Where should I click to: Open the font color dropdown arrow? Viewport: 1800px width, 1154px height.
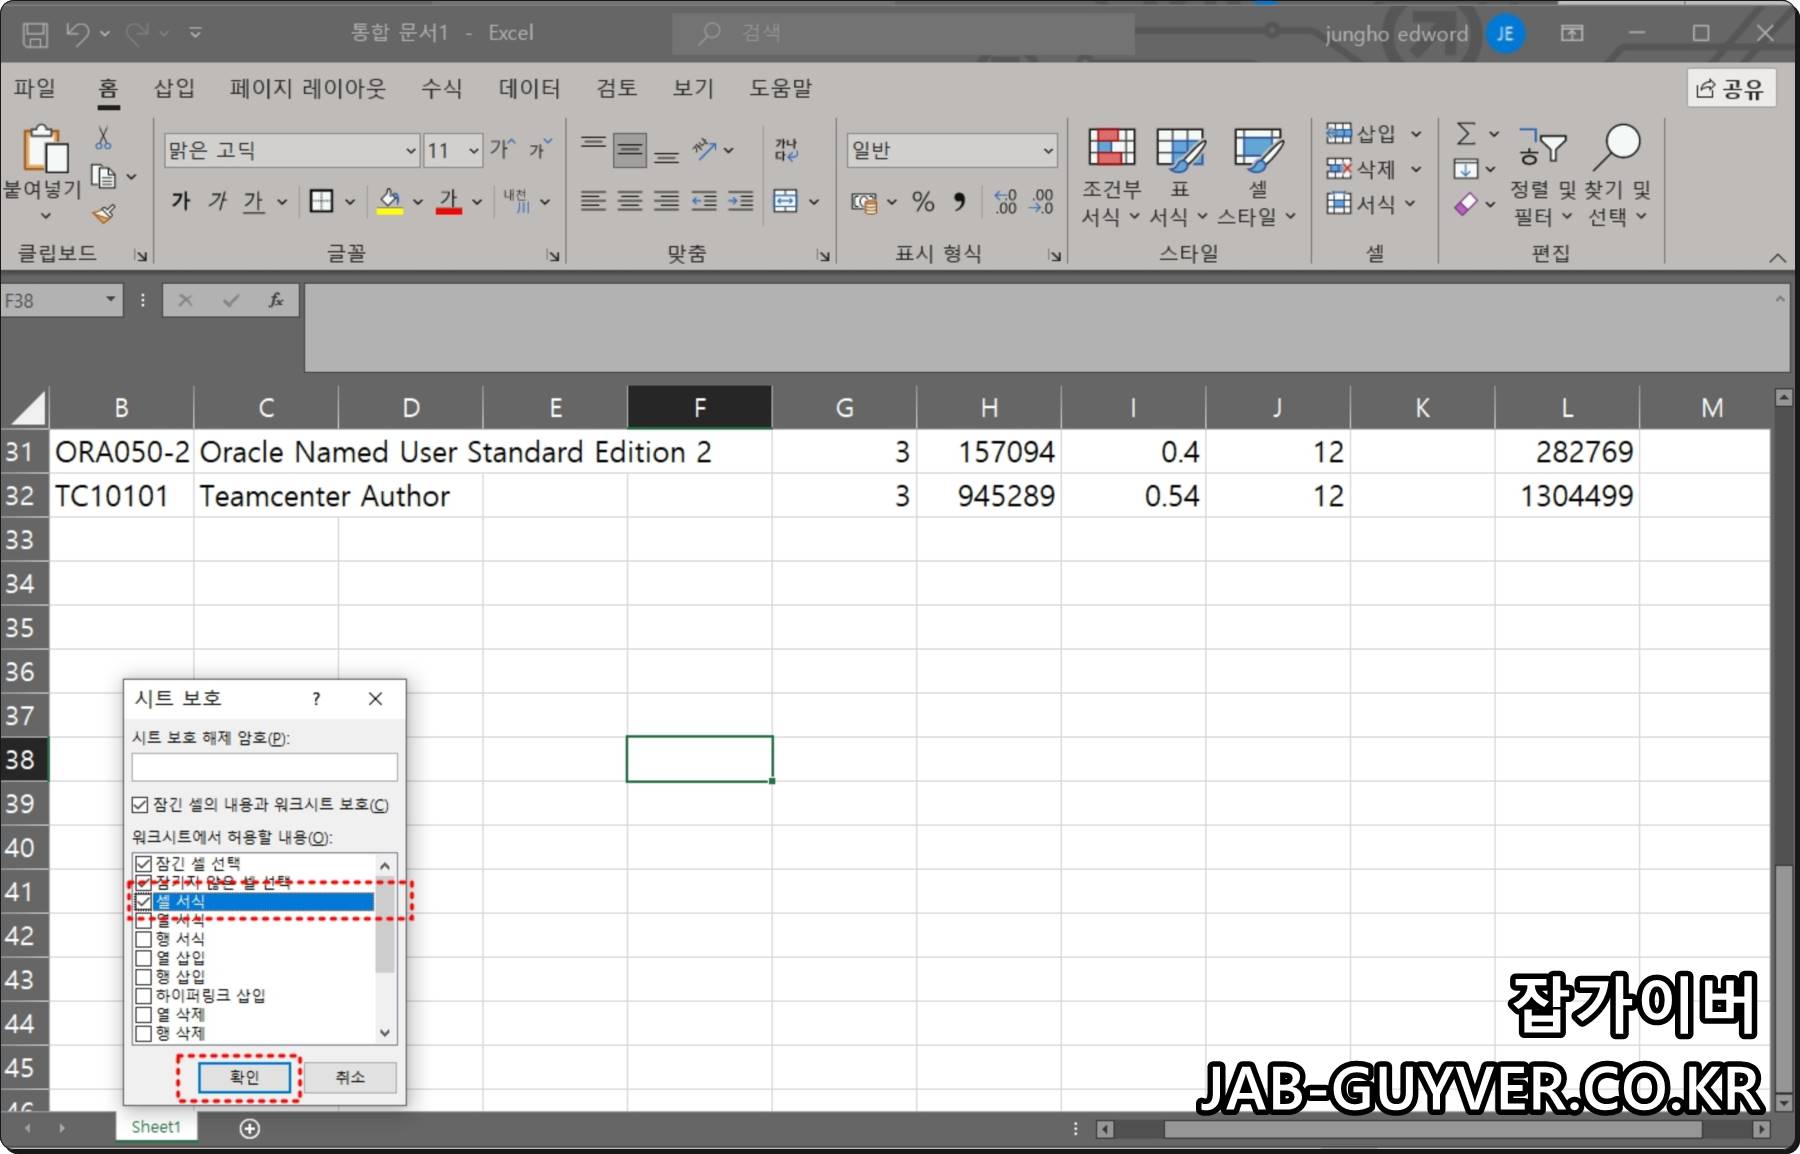[477, 202]
